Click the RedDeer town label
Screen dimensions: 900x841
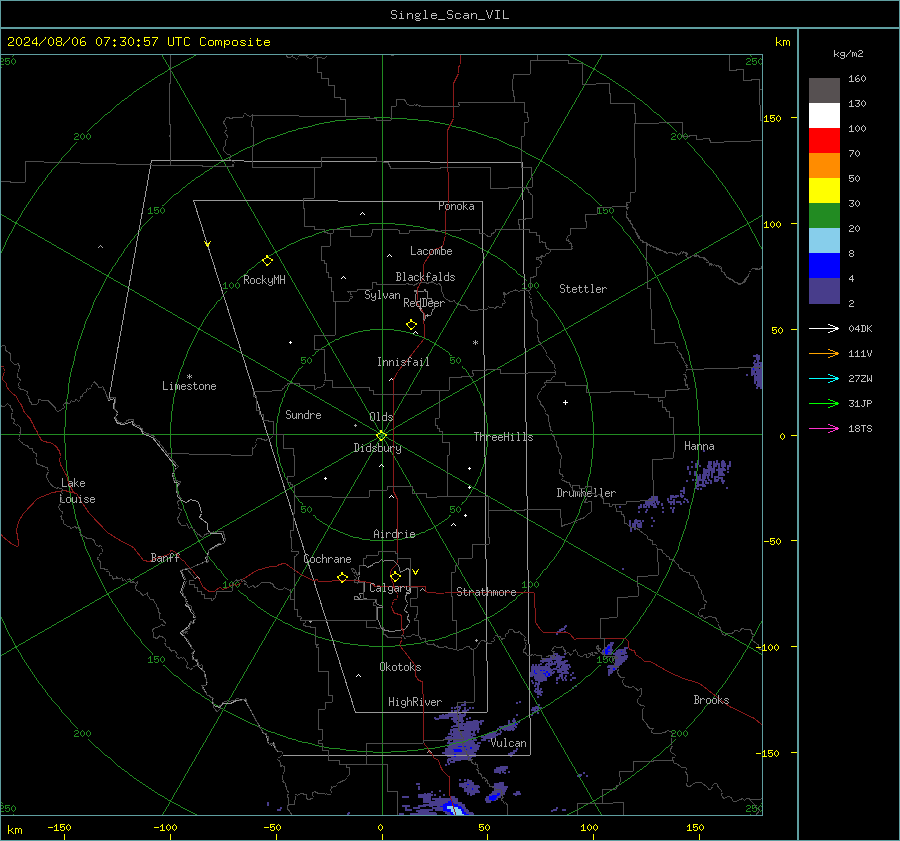(424, 303)
